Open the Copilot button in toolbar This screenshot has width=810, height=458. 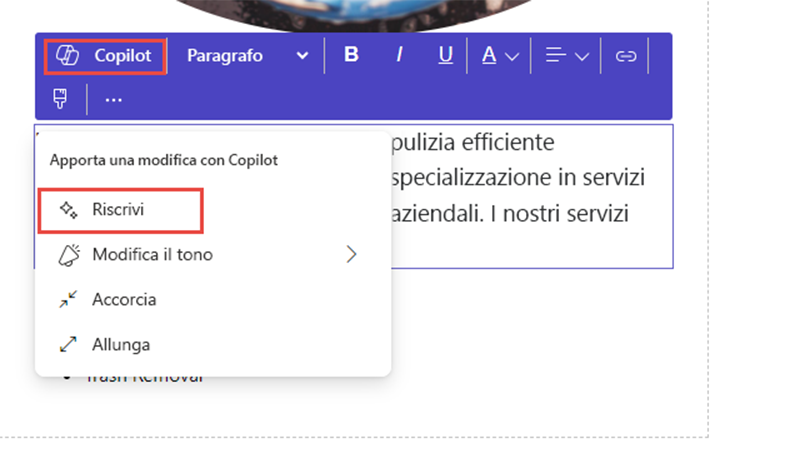click(105, 56)
